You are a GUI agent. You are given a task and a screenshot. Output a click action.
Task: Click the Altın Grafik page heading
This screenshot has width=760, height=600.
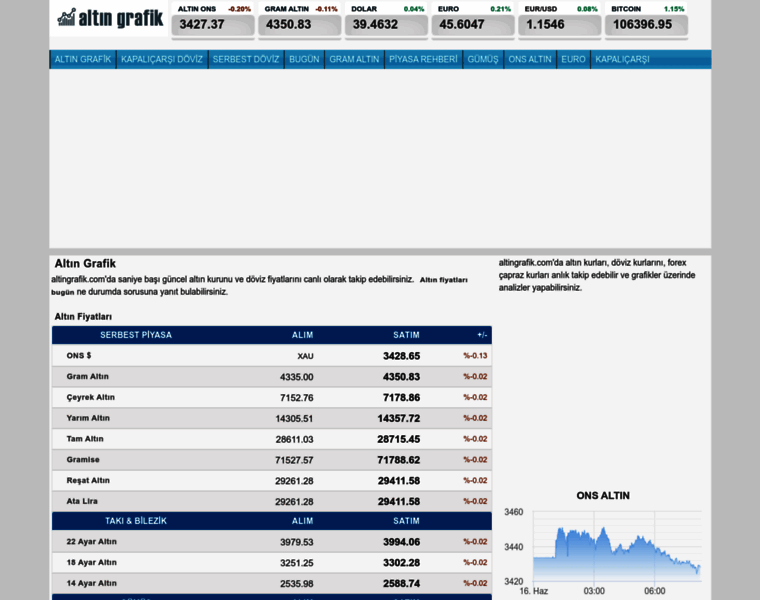85,264
